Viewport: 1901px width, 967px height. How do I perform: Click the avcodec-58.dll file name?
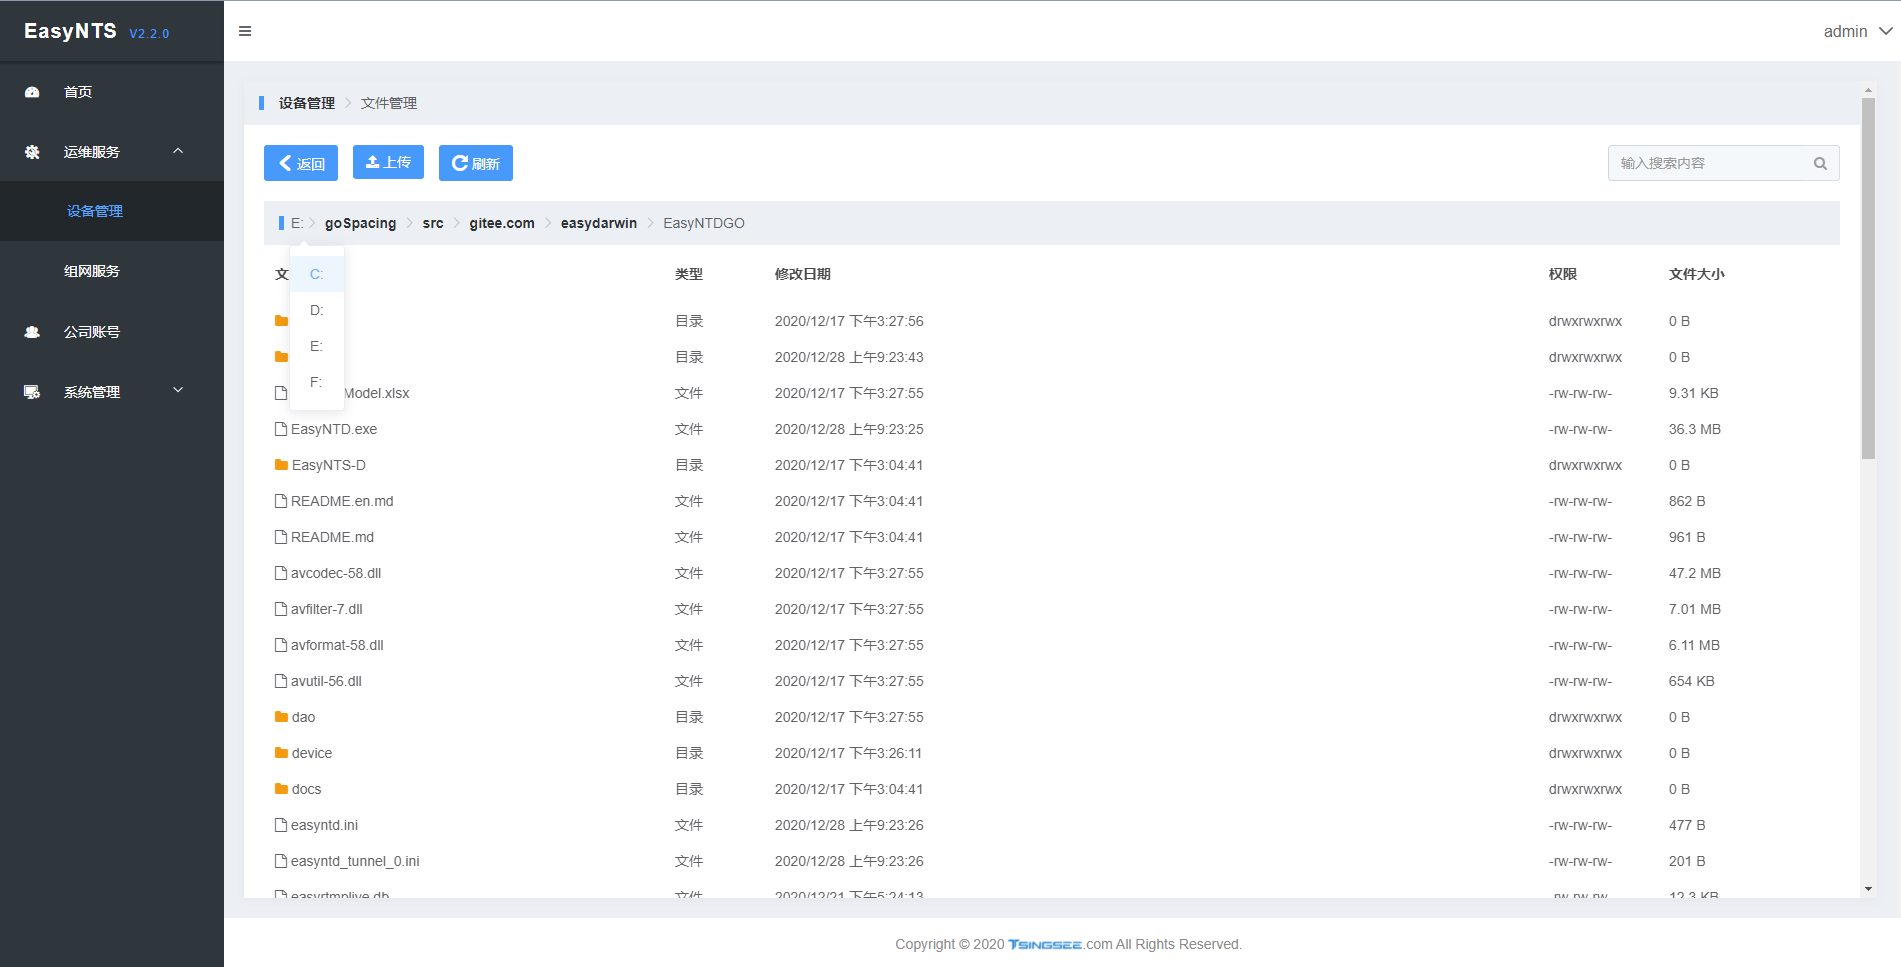tap(336, 573)
